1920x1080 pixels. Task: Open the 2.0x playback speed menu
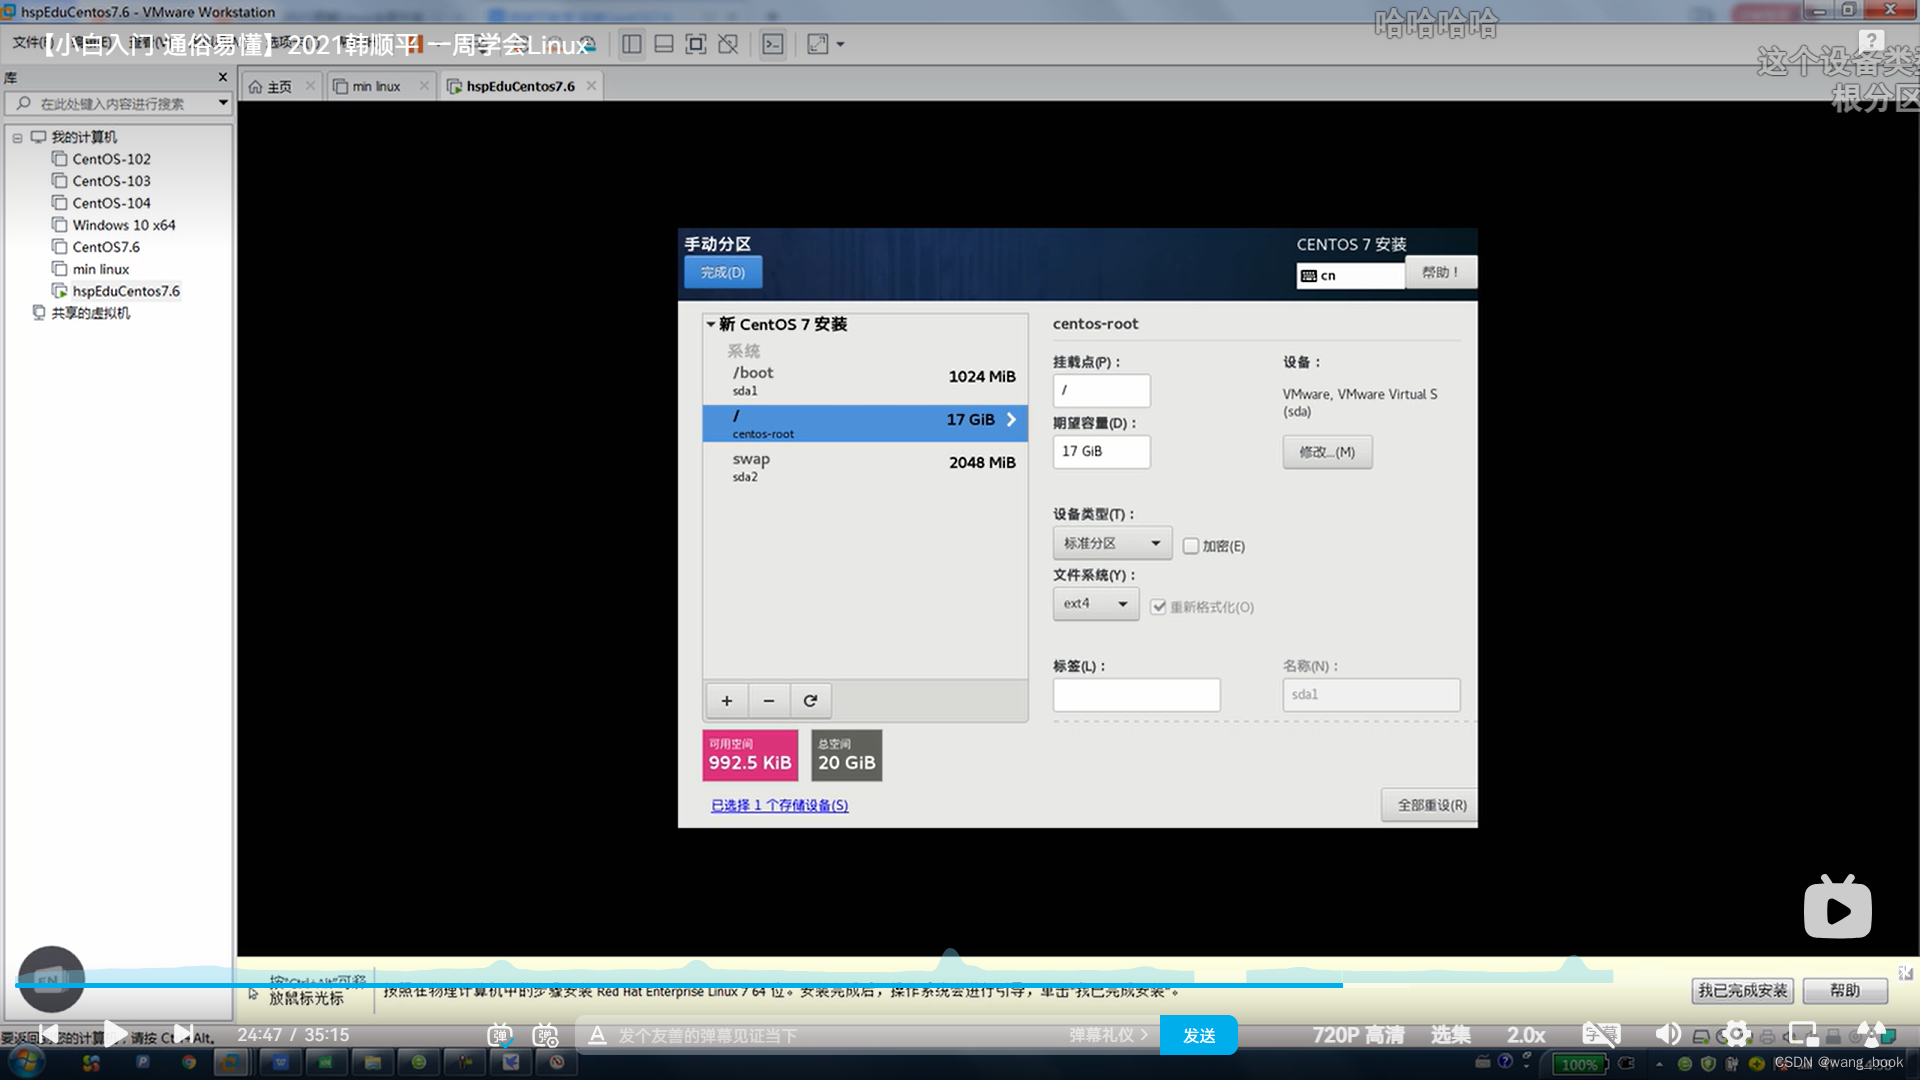coord(1526,1035)
